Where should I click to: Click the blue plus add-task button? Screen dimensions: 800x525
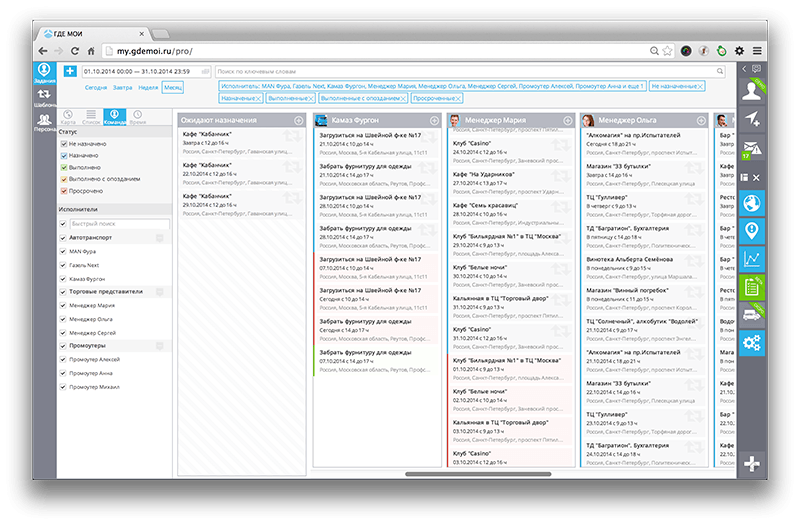(x=70, y=71)
